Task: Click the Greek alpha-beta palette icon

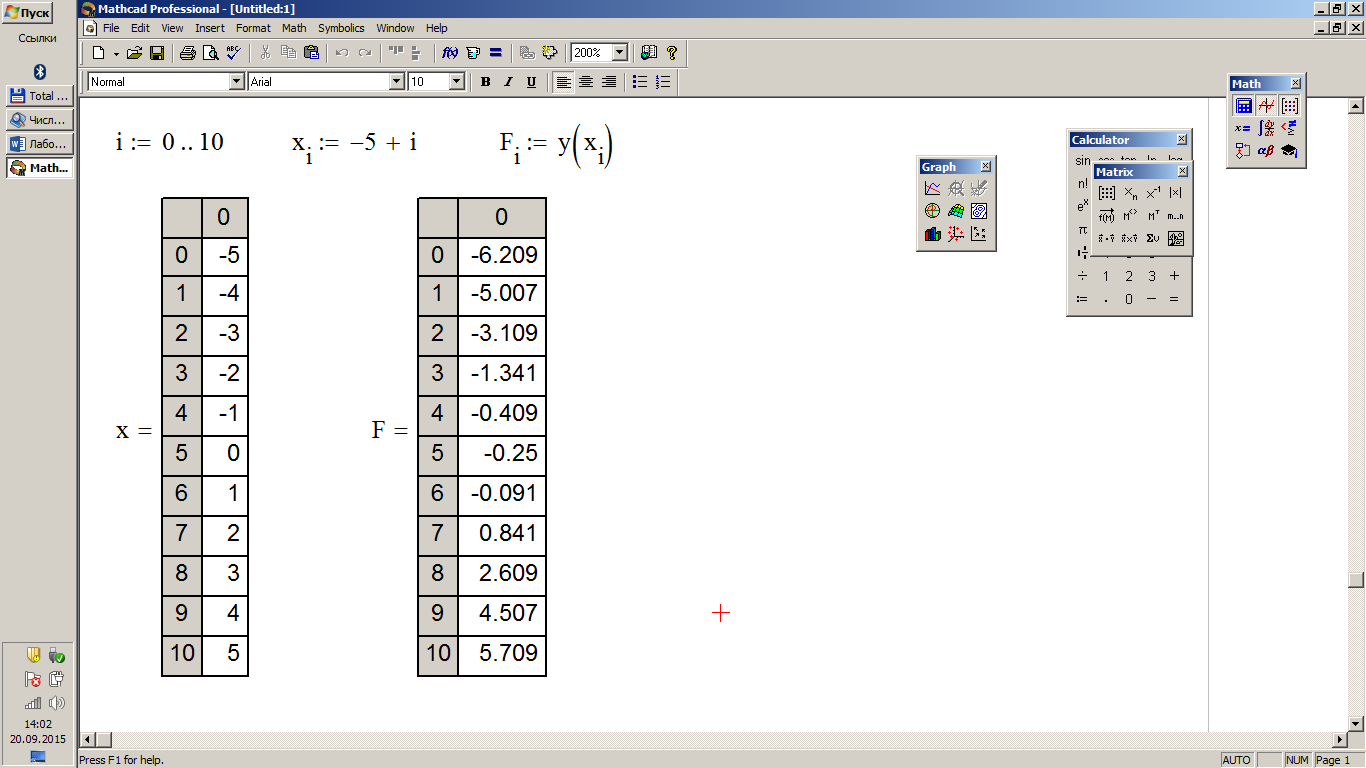Action: (x=1267, y=151)
